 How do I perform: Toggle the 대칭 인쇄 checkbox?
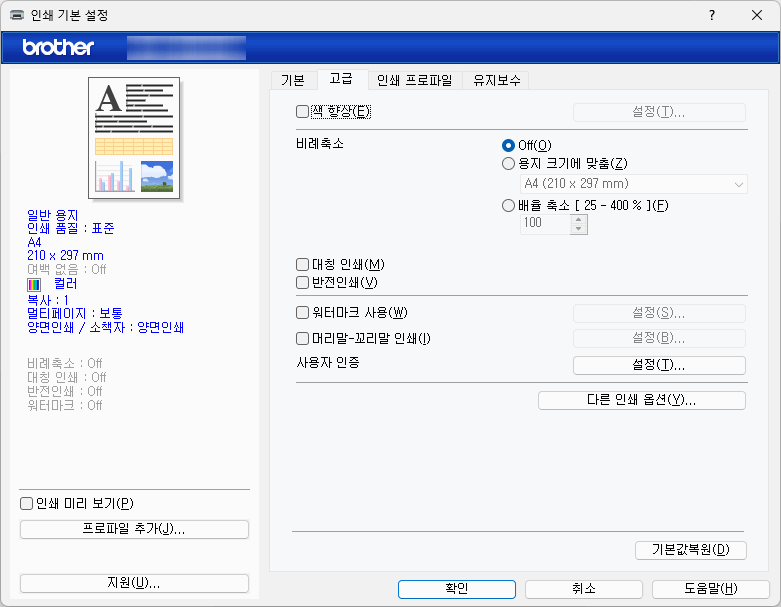303,265
